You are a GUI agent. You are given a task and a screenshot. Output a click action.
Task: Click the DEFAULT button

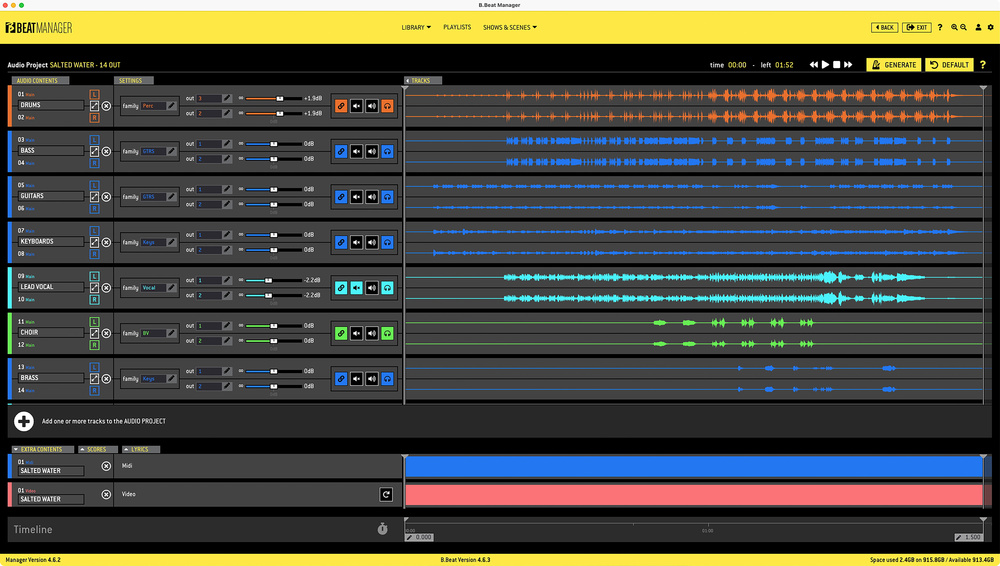click(949, 65)
